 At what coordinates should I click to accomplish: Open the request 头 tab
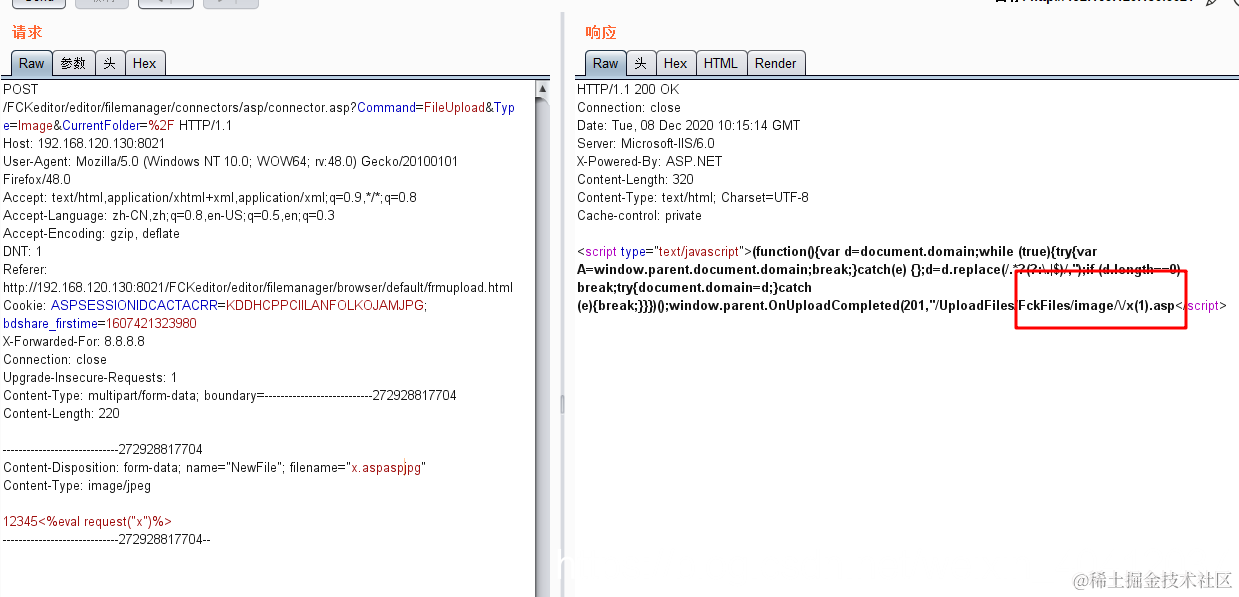[110, 63]
